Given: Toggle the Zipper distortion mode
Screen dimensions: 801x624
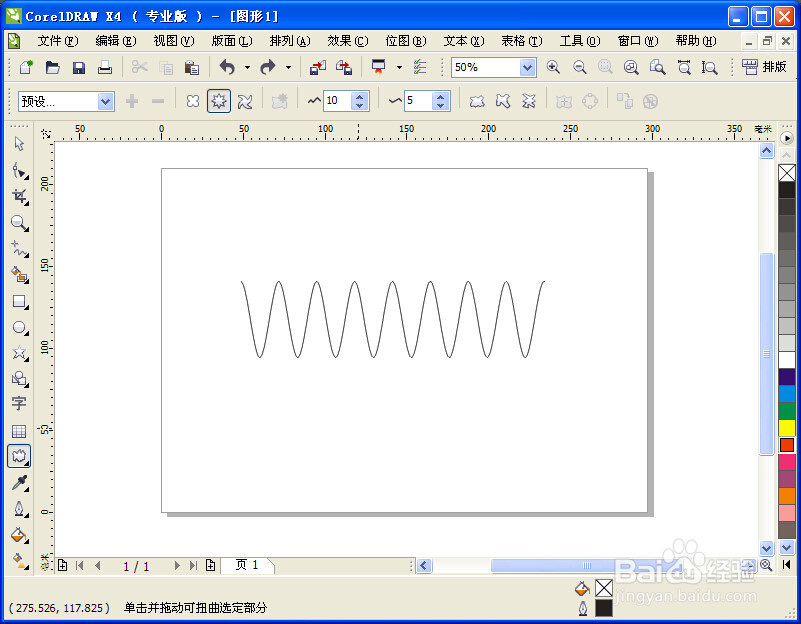Looking at the screenshot, I should pos(219,101).
